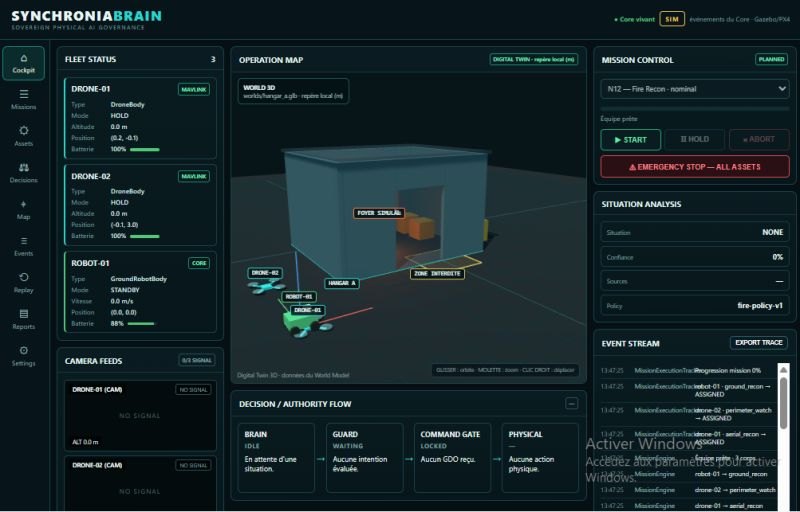800x512 pixels.
Task: Click the Progression mission 0% event
Action: [687, 371]
